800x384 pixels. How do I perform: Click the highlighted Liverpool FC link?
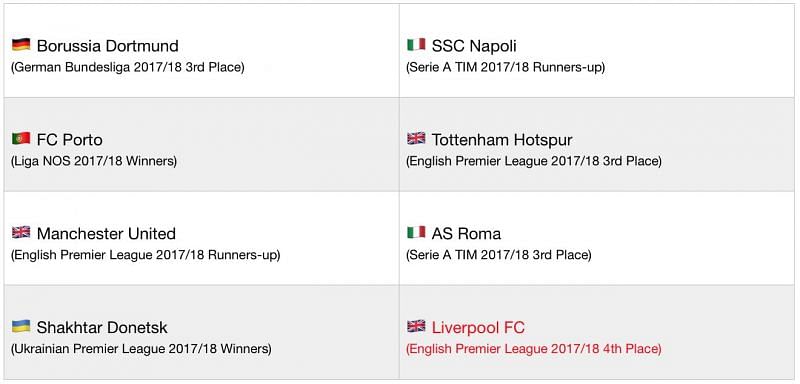click(x=478, y=327)
